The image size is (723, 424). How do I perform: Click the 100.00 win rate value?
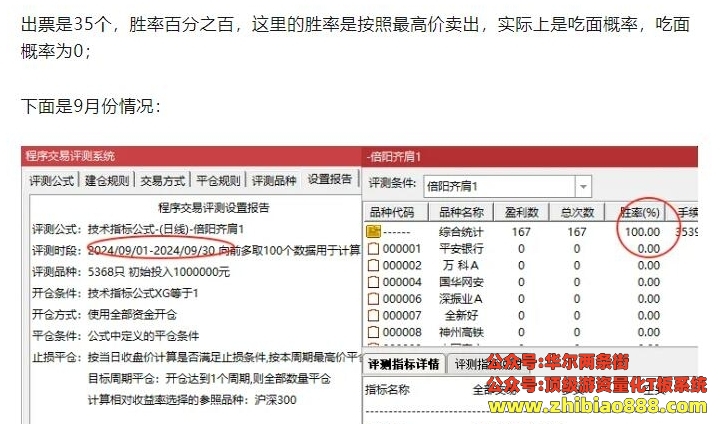pyautogui.click(x=642, y=232)
